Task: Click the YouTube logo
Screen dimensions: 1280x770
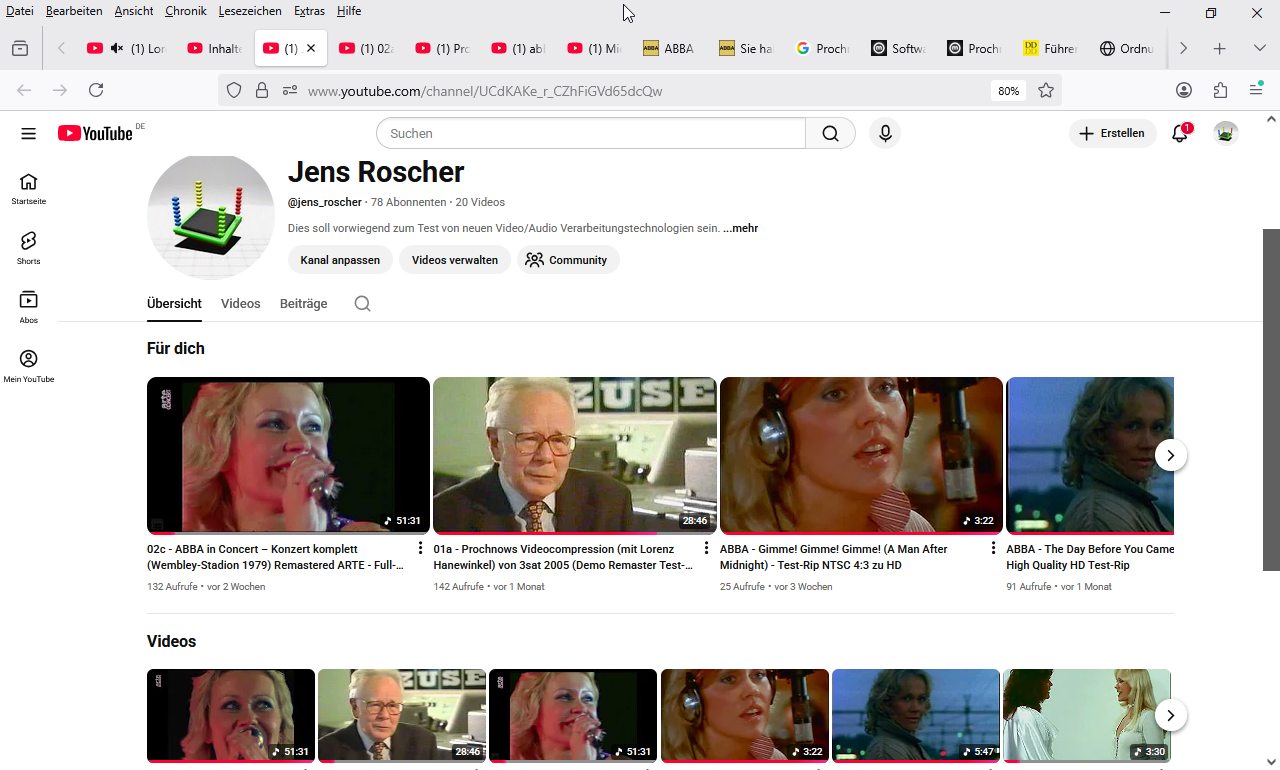Action: (x=96, y=134)
